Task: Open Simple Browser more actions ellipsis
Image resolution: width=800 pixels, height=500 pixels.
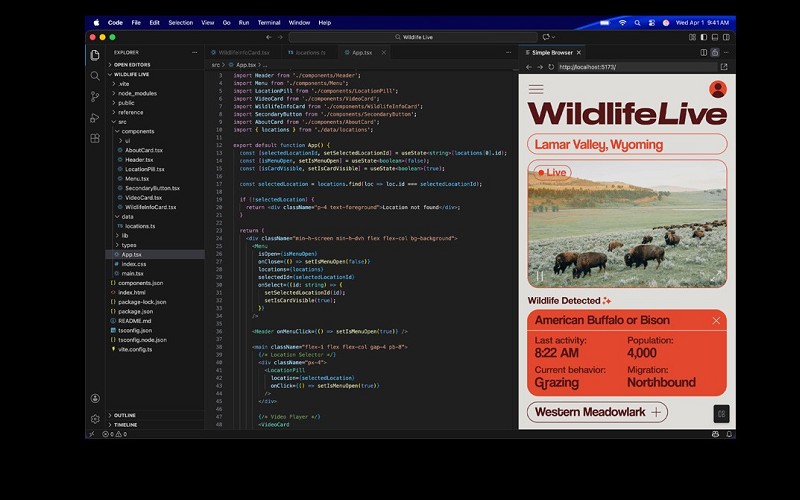Action: [x=726, y=53]
